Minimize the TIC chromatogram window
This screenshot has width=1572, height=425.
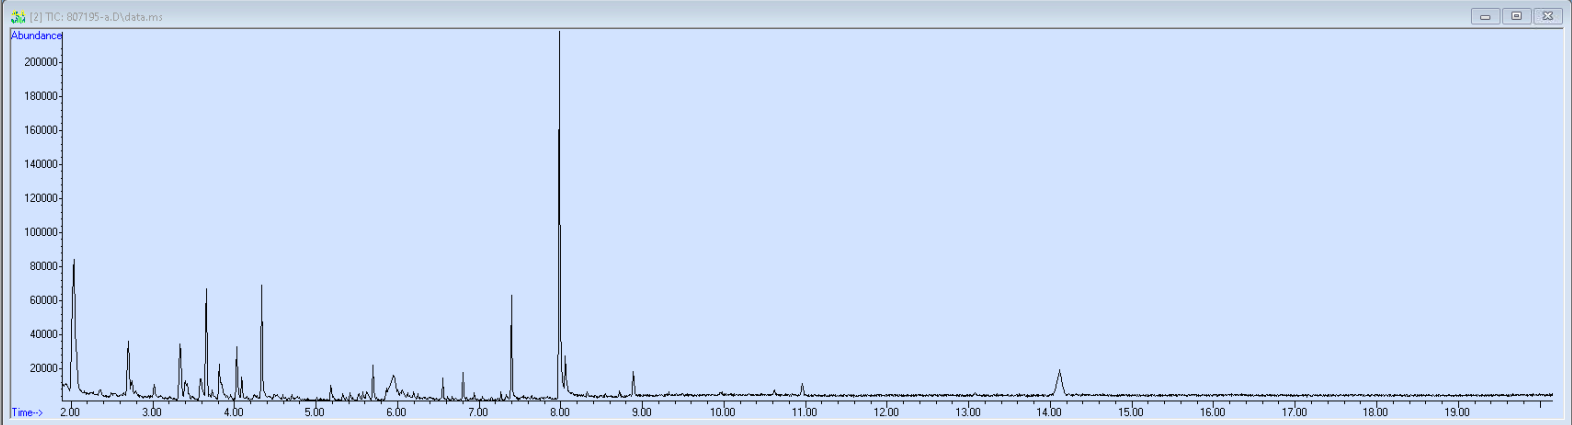[1485, 16]
